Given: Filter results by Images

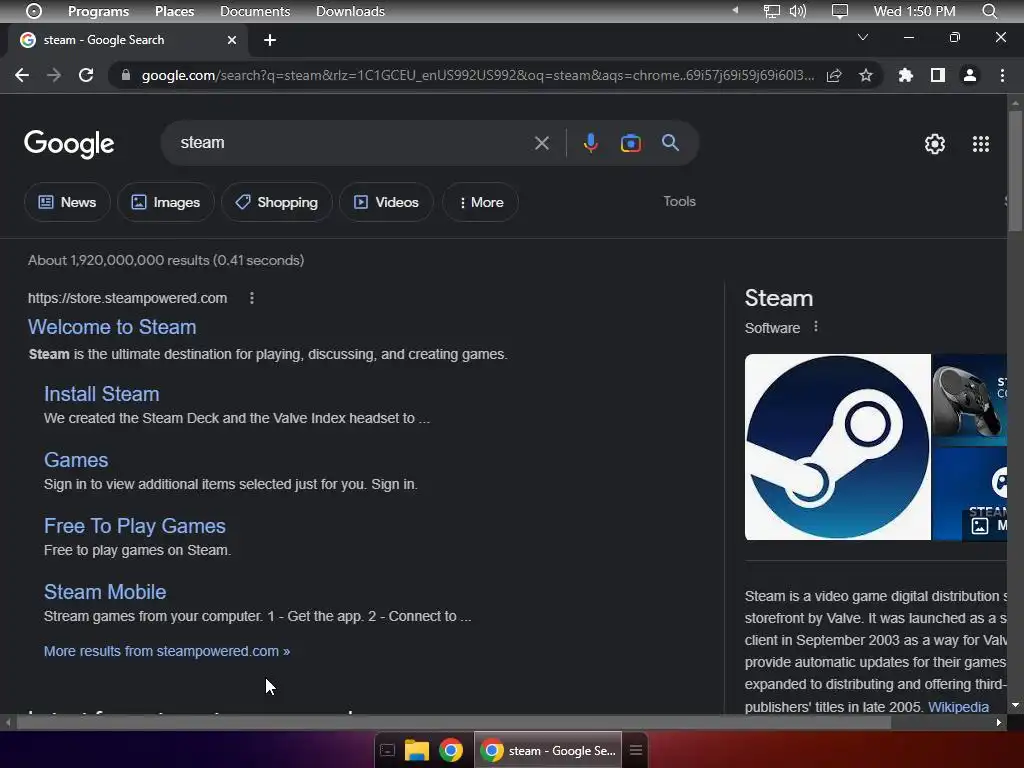Looking at the screenshot, I should 166,202.
